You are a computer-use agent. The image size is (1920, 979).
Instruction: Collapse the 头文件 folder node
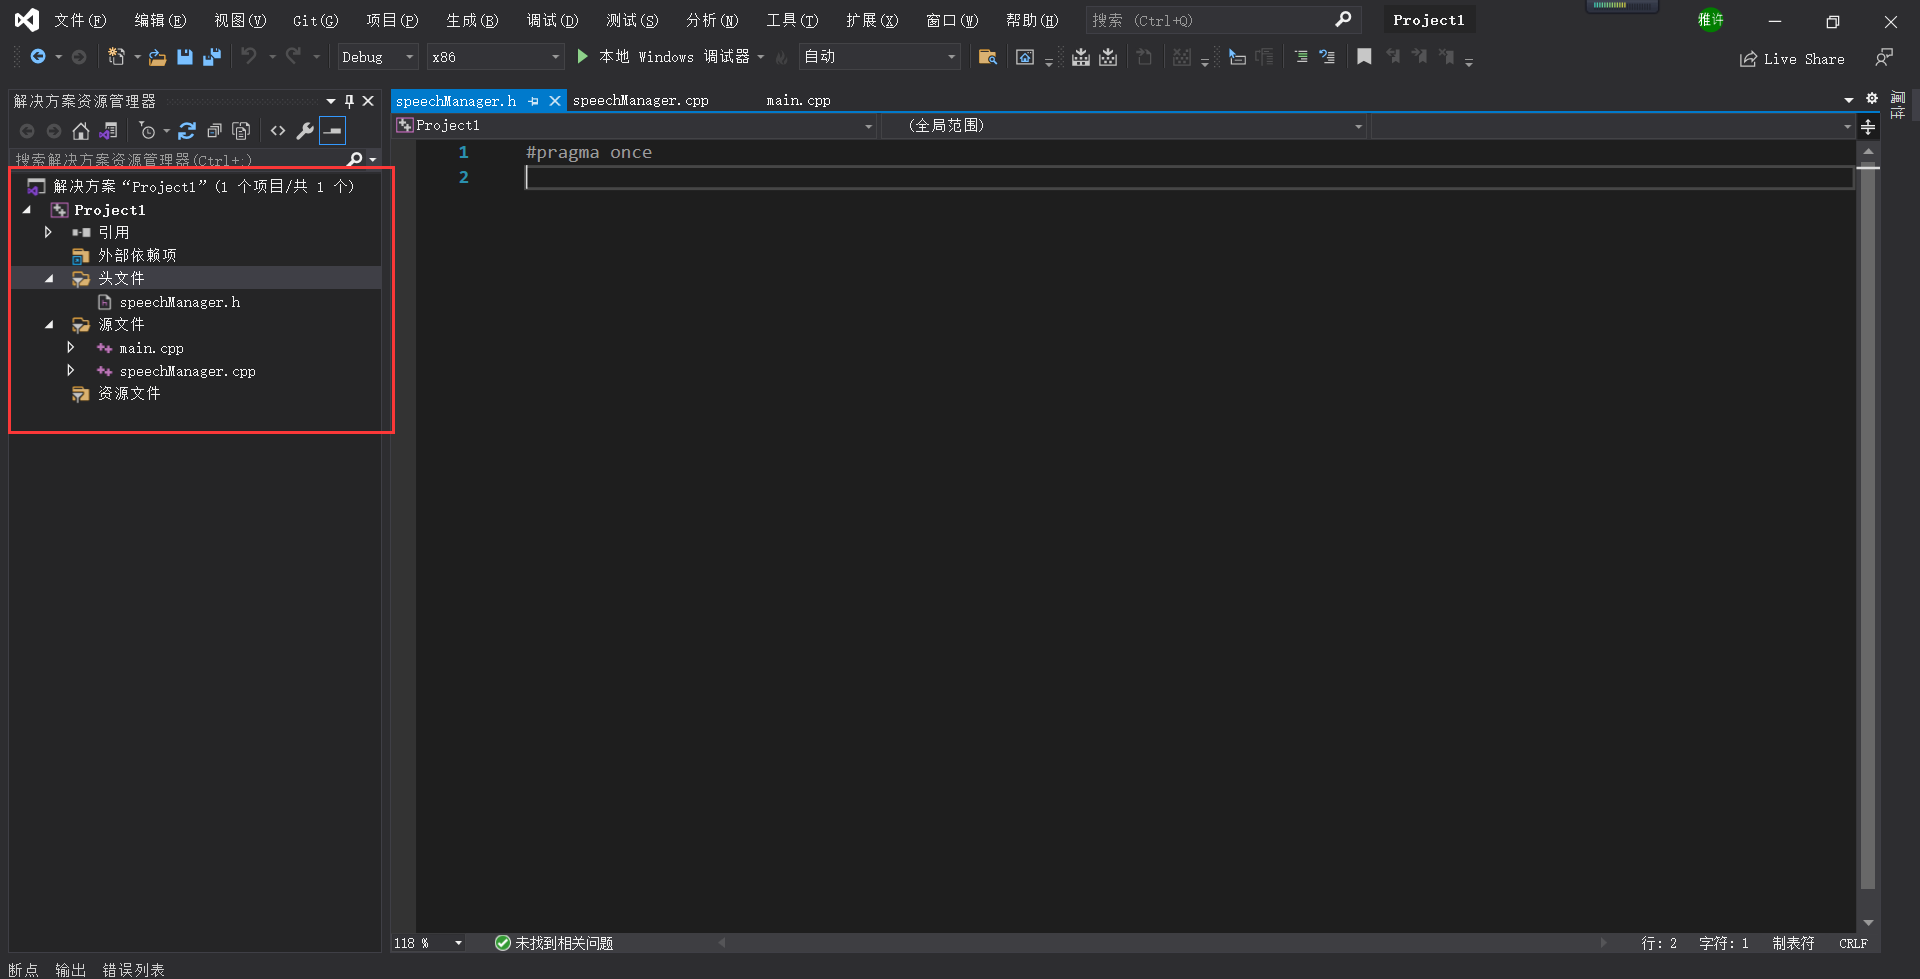49,279
